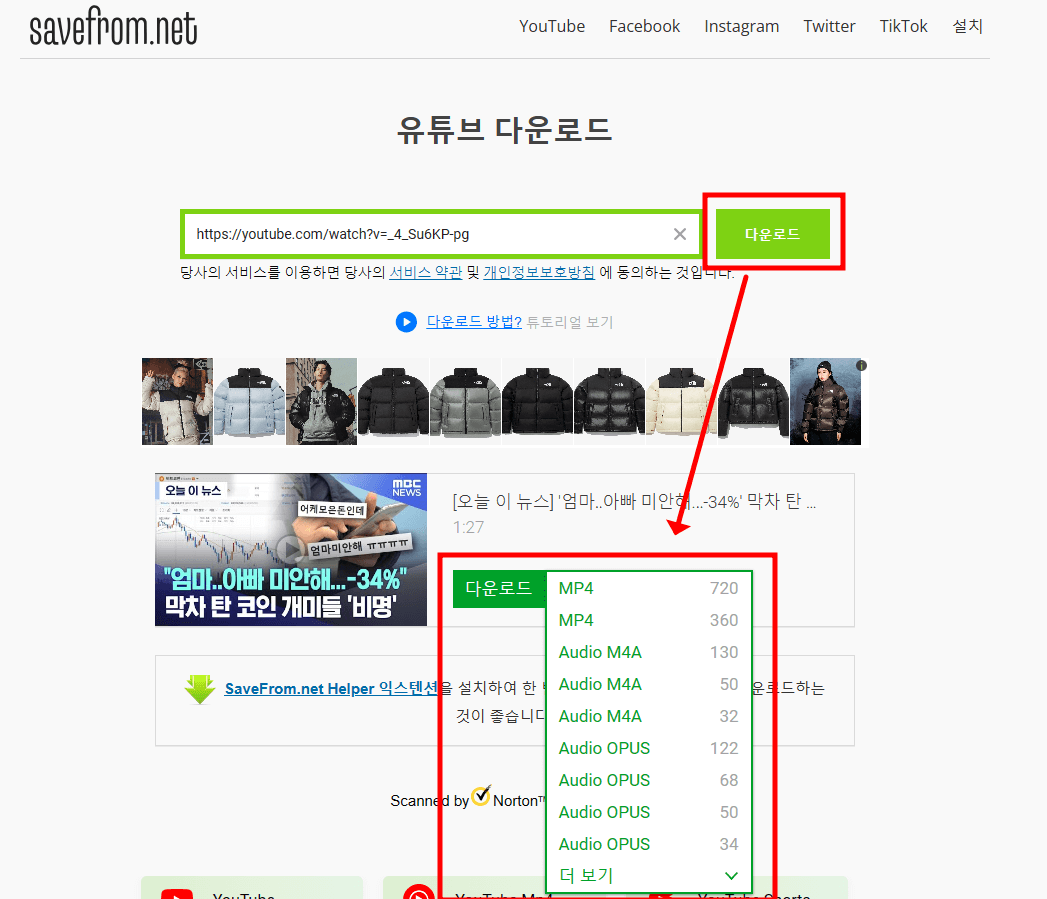Click the video title '[오늘 이 뉴스]'
Viewport: 1047px width, 899px height.
pos(634,502)
